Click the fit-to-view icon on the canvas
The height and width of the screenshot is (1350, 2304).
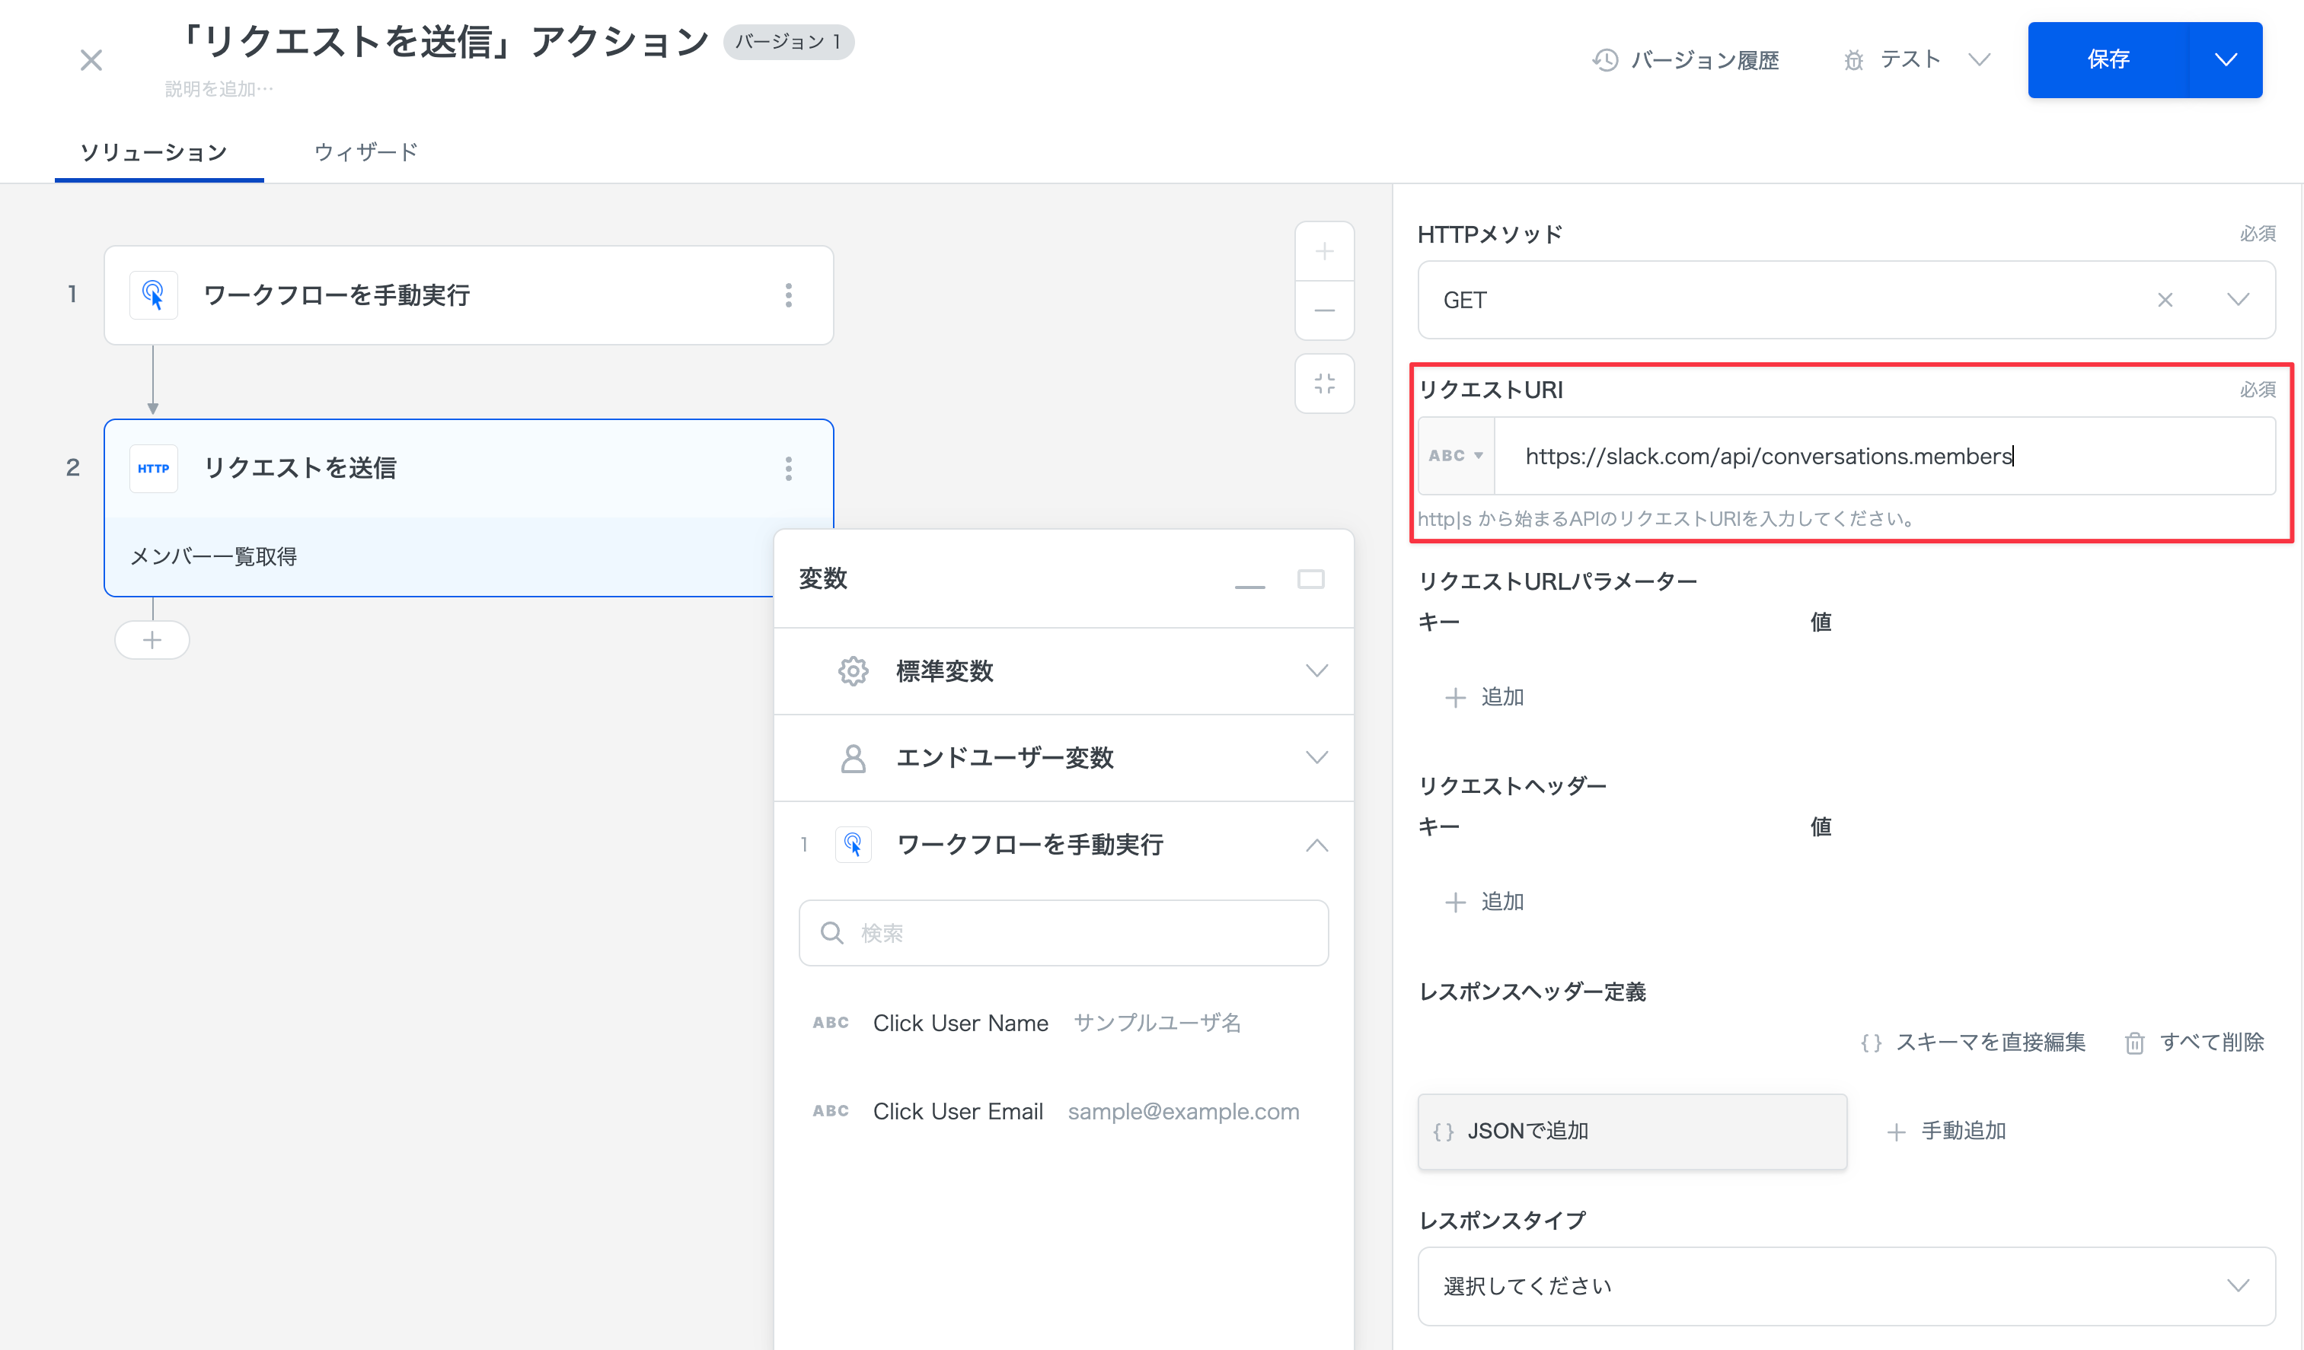(x=1324, y=383)
